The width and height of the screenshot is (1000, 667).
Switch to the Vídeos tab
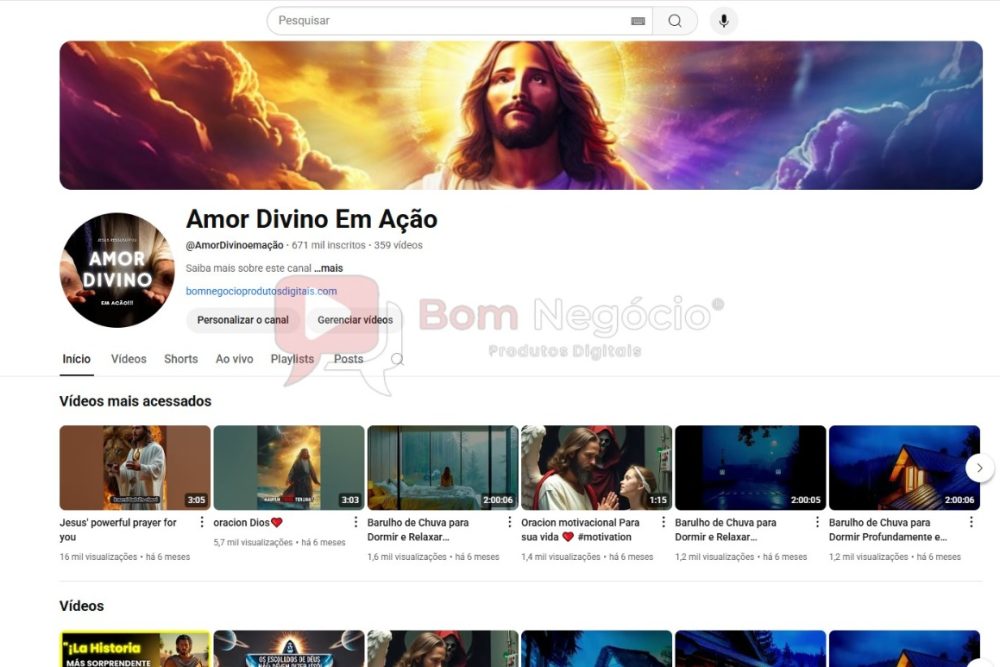tap(129, 359)
